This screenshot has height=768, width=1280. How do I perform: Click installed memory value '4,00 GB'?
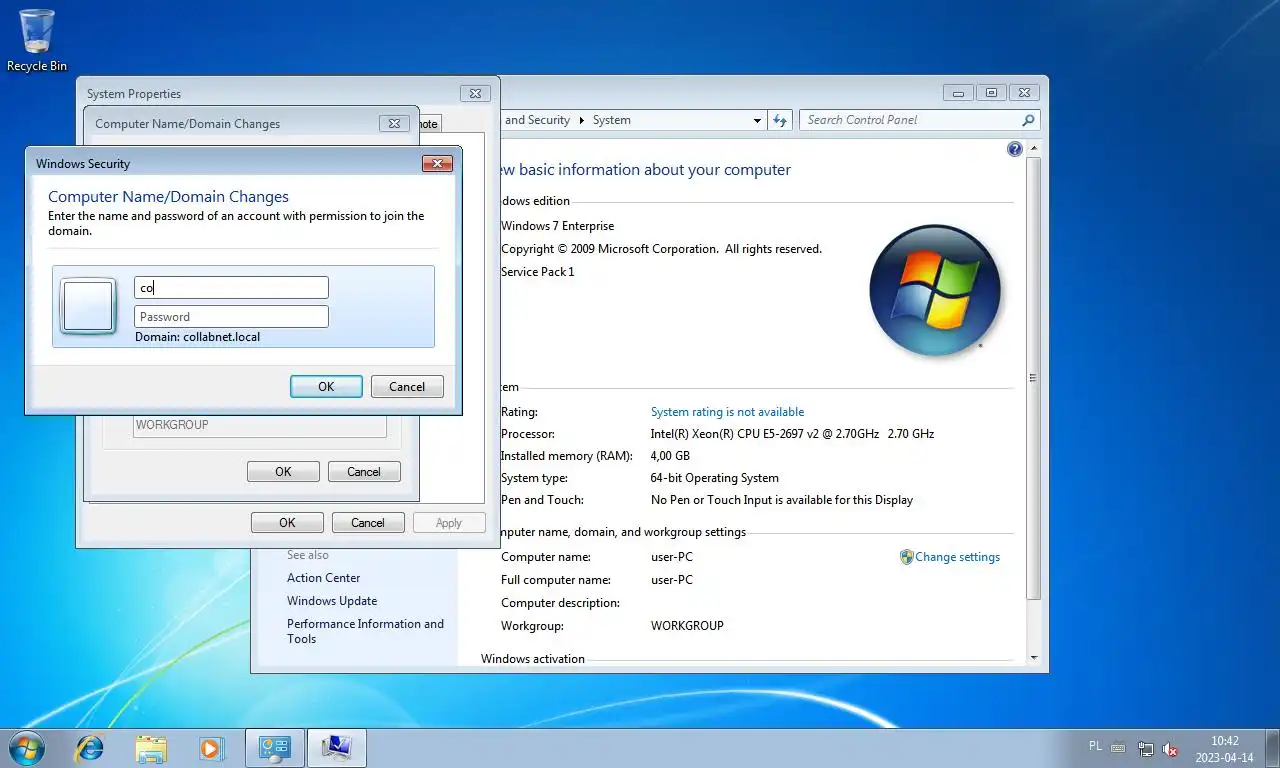(x=670, y=456)
